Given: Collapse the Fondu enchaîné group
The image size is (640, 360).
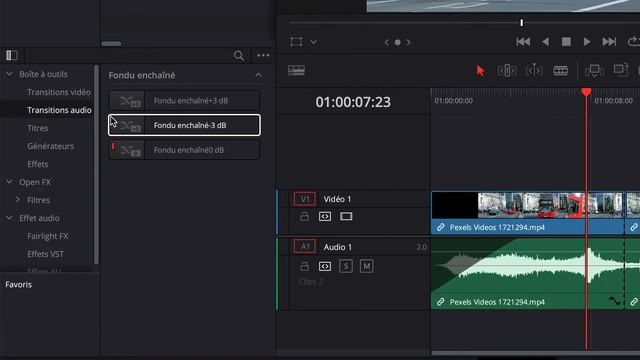Looking at the screenshot, I should pos(258,75).
